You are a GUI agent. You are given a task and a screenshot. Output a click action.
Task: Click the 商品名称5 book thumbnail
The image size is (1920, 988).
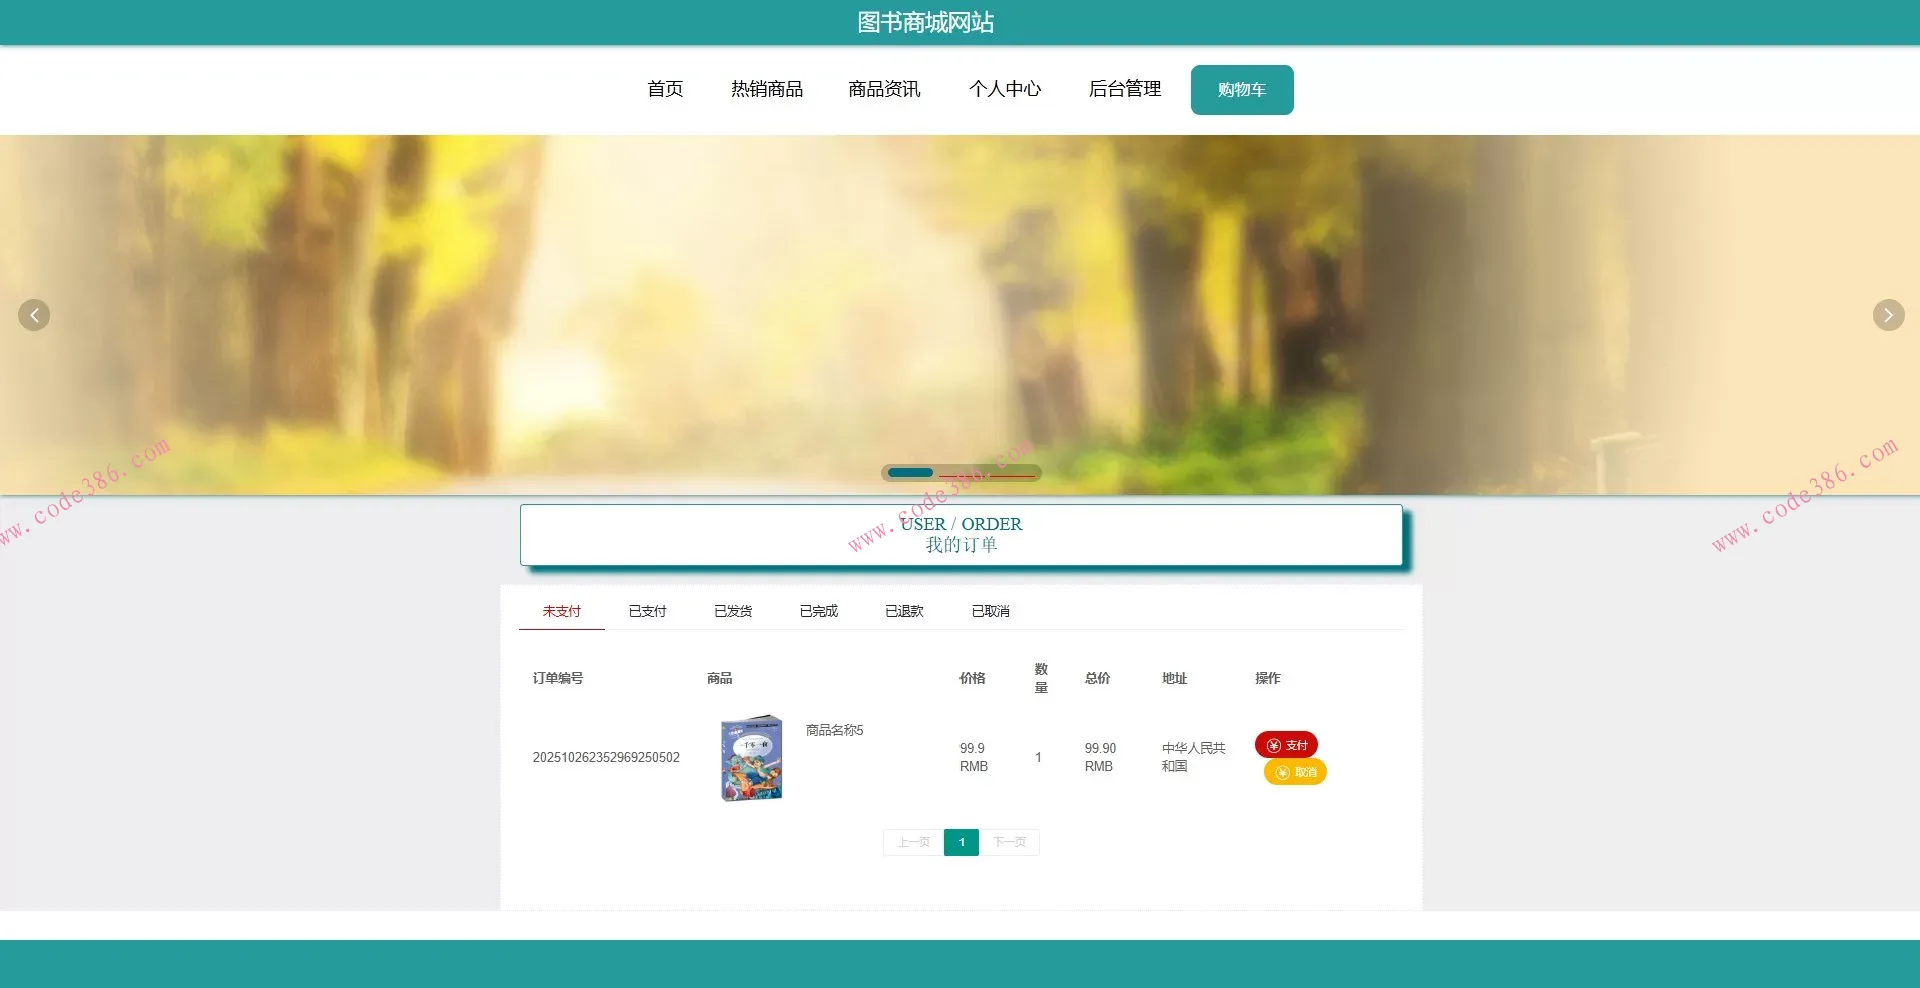(x=751, y=757)
